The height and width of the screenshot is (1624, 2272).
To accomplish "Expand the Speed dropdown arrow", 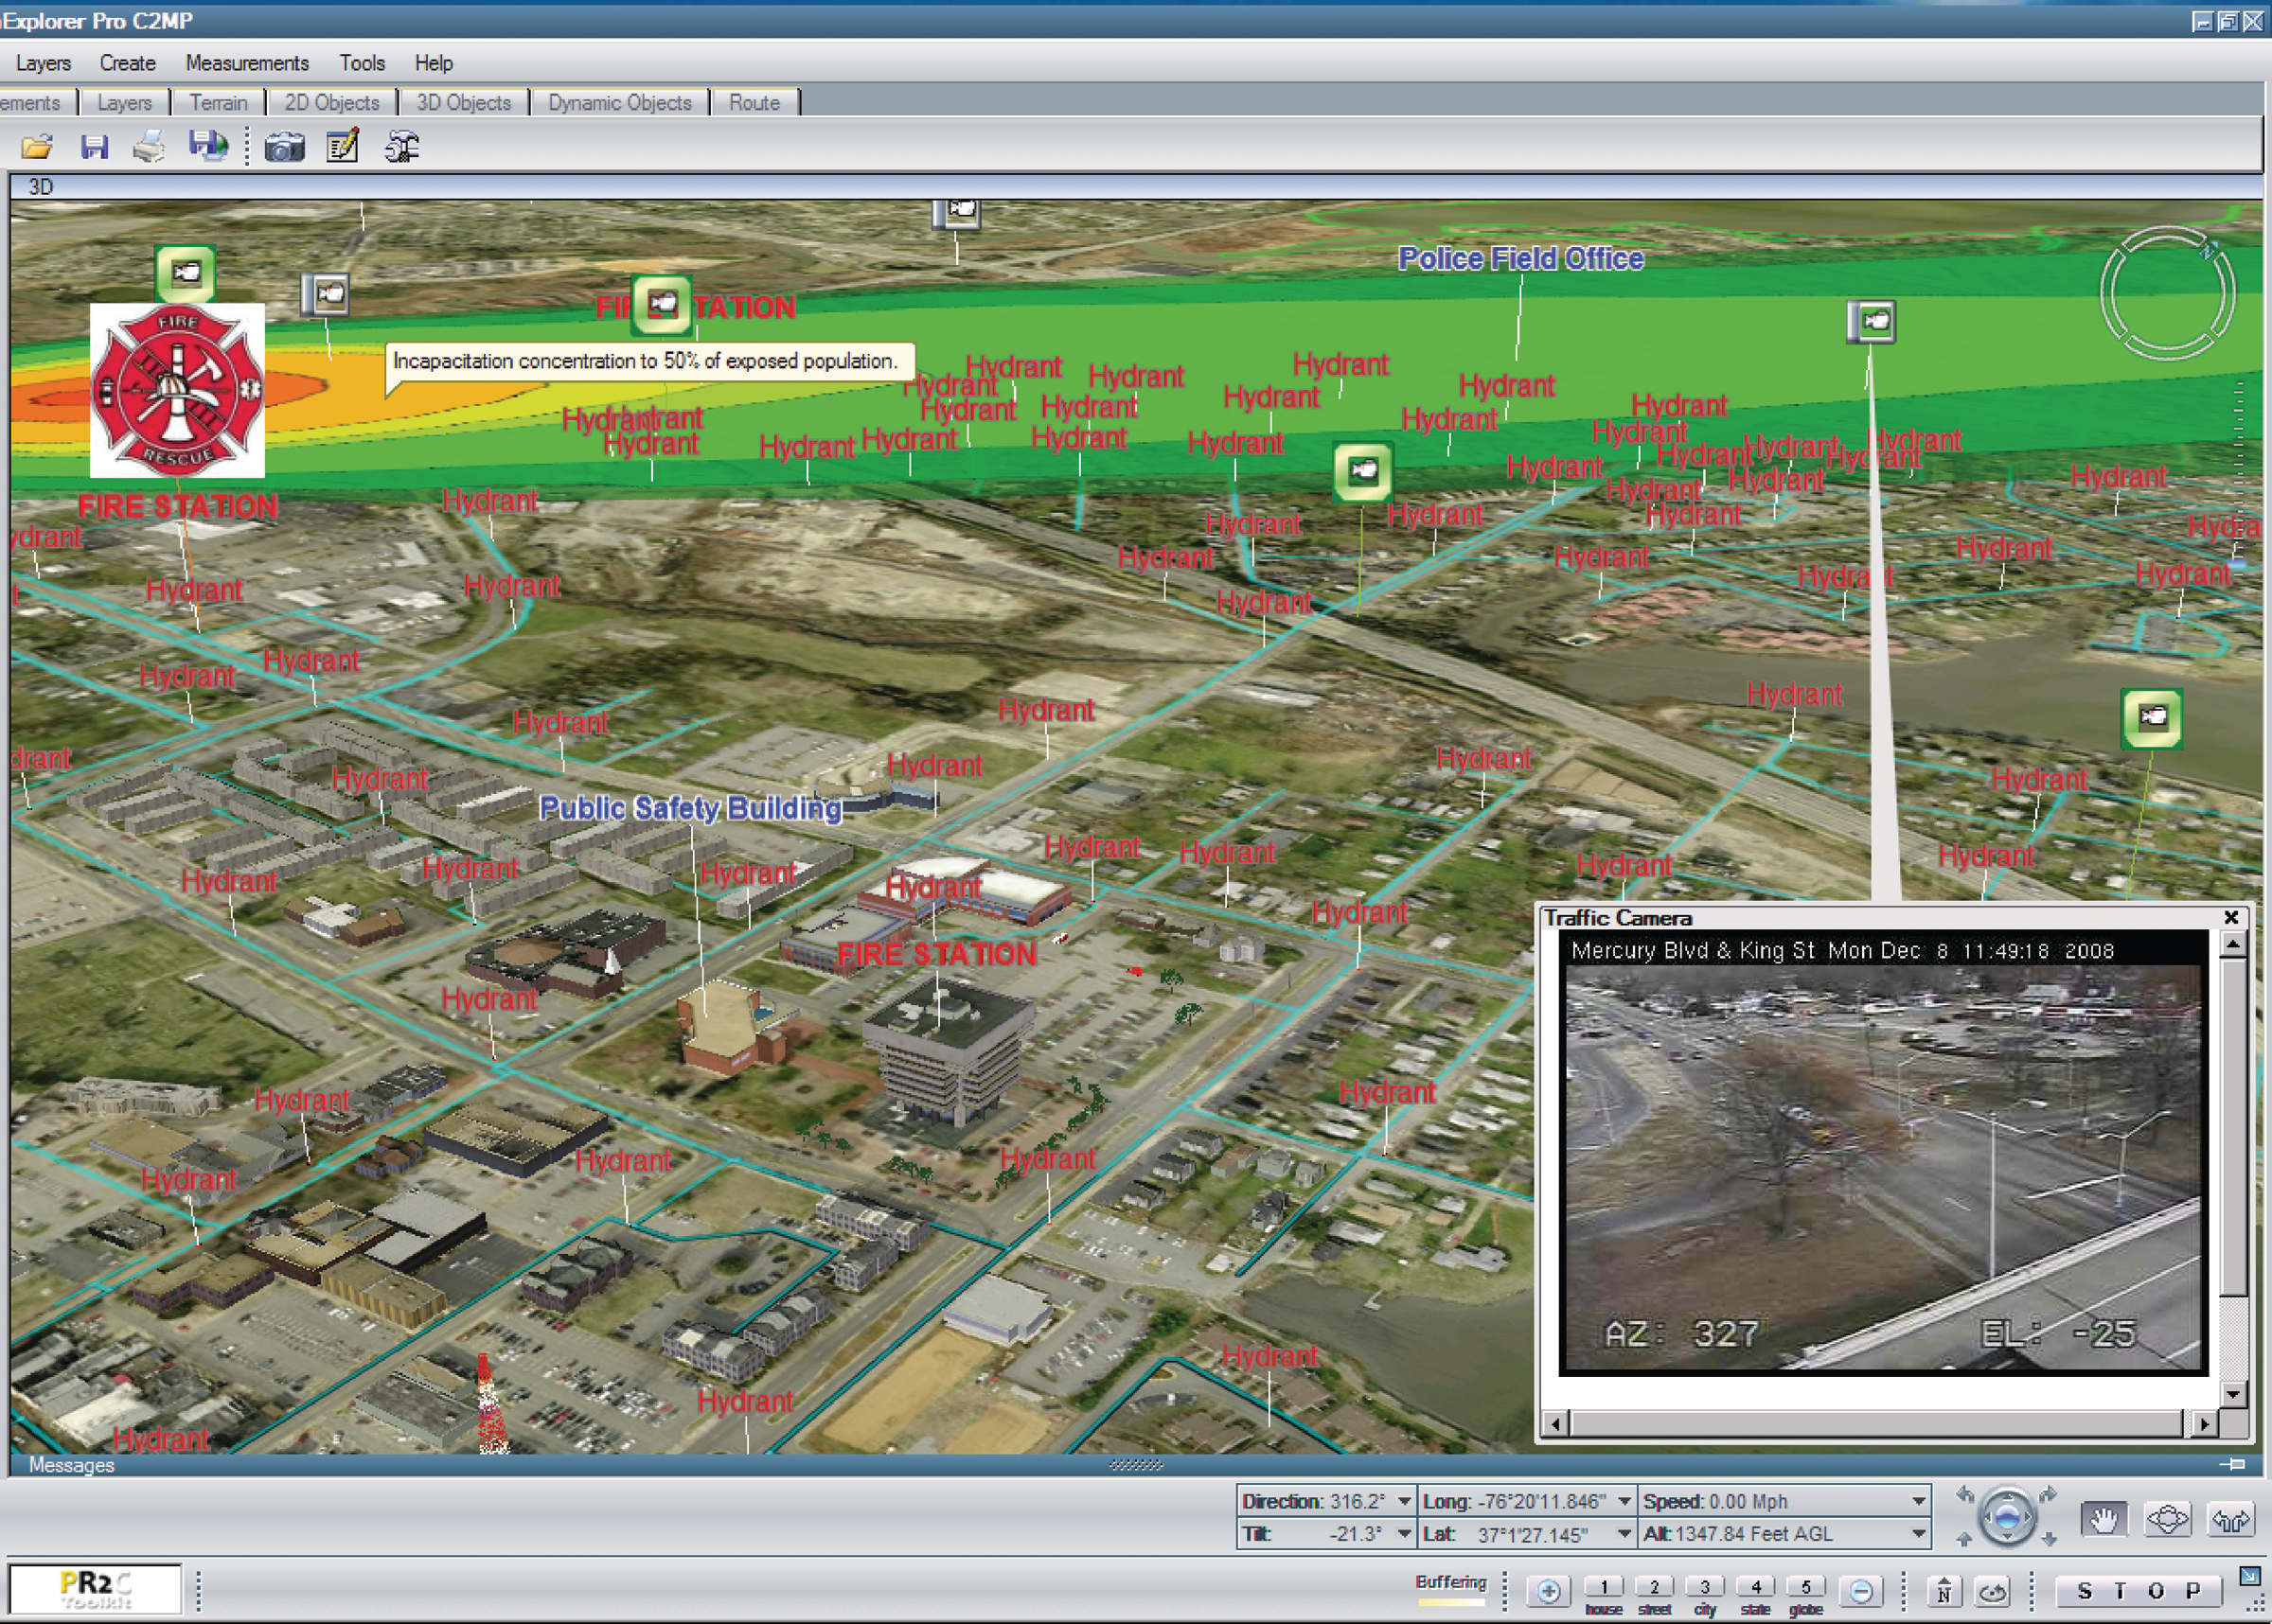I will coord(1918,1501).
